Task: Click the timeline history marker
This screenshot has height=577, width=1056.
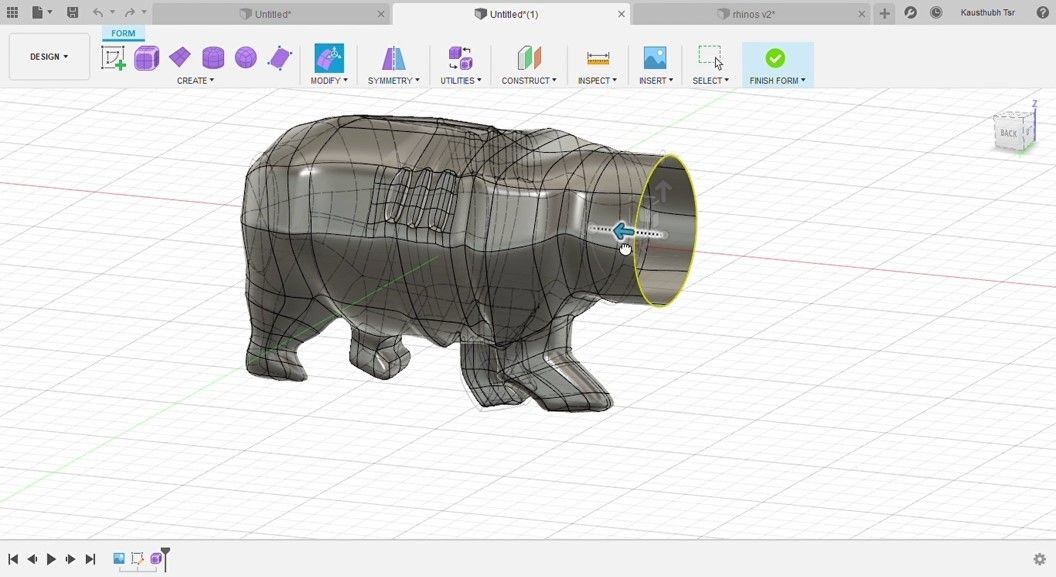Action: point(166,557)
